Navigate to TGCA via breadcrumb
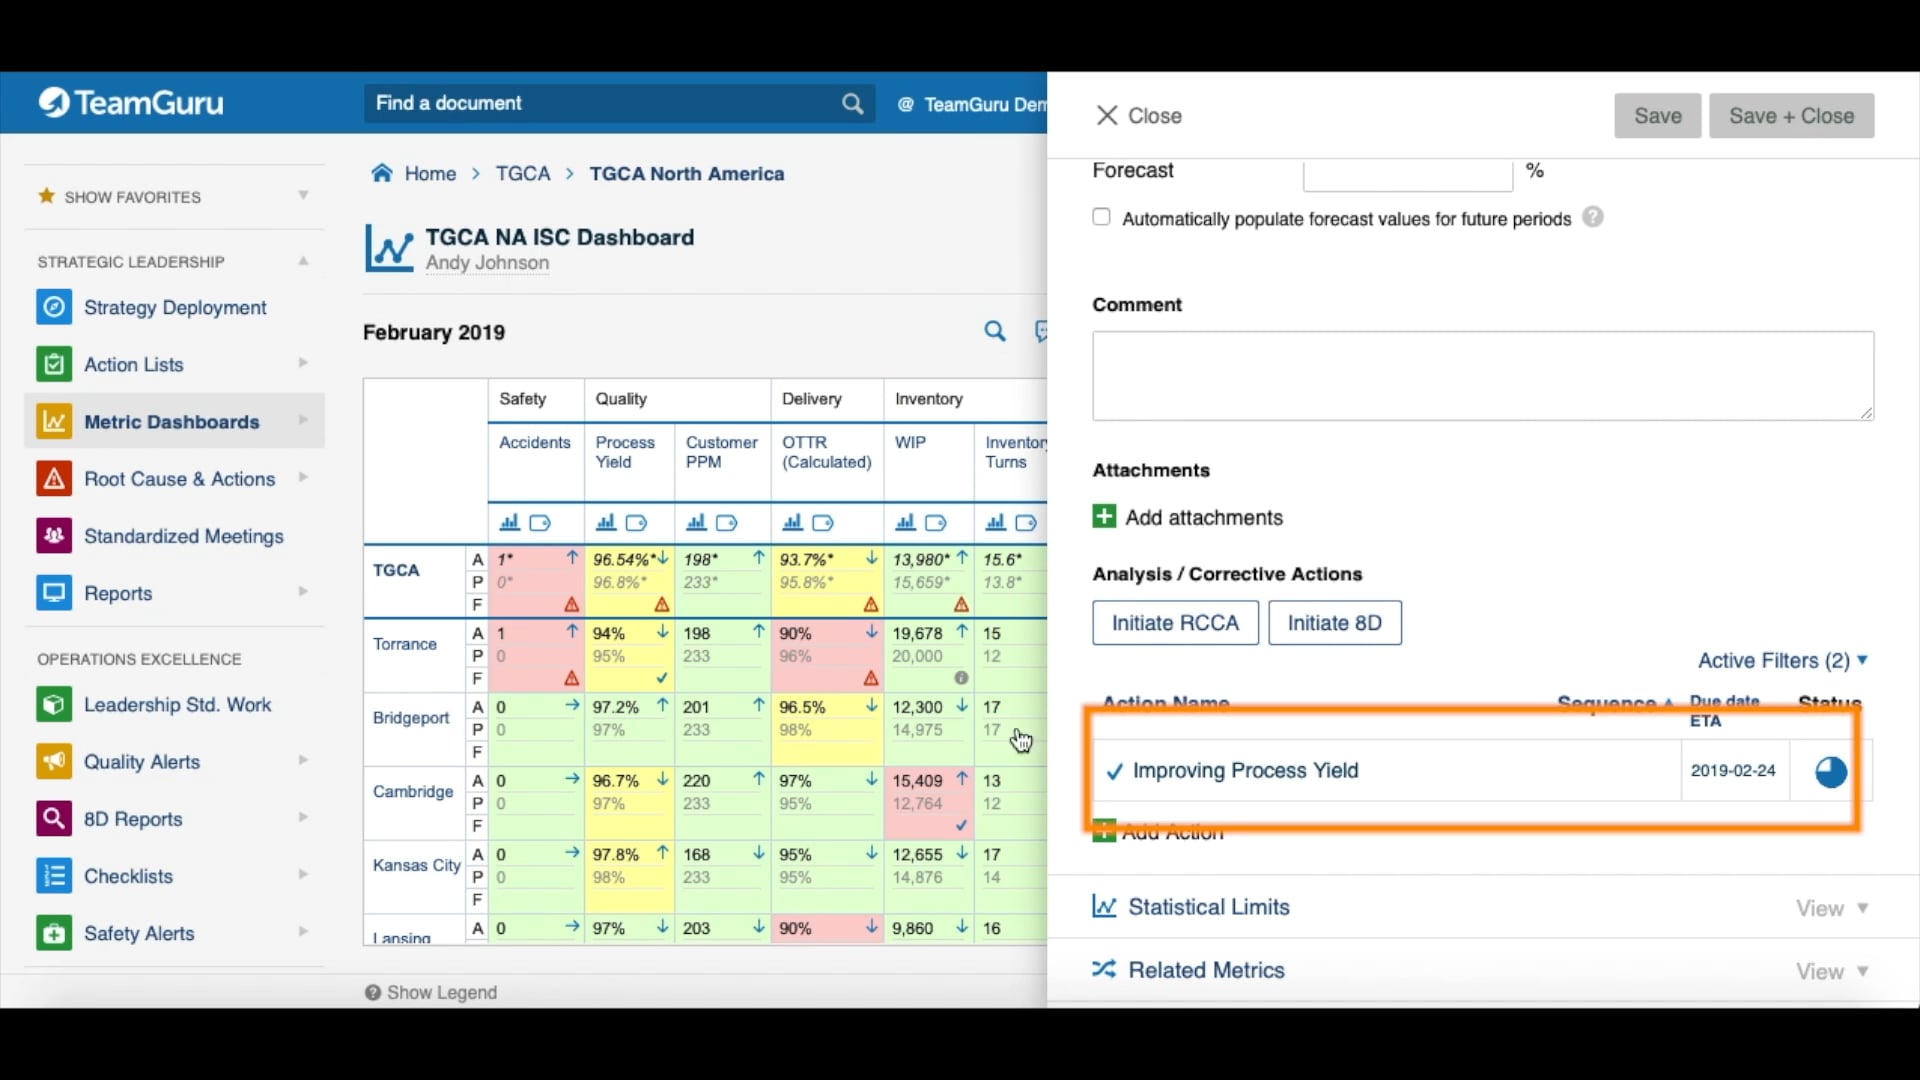The image size is (1920, 1080). point(522,173)
